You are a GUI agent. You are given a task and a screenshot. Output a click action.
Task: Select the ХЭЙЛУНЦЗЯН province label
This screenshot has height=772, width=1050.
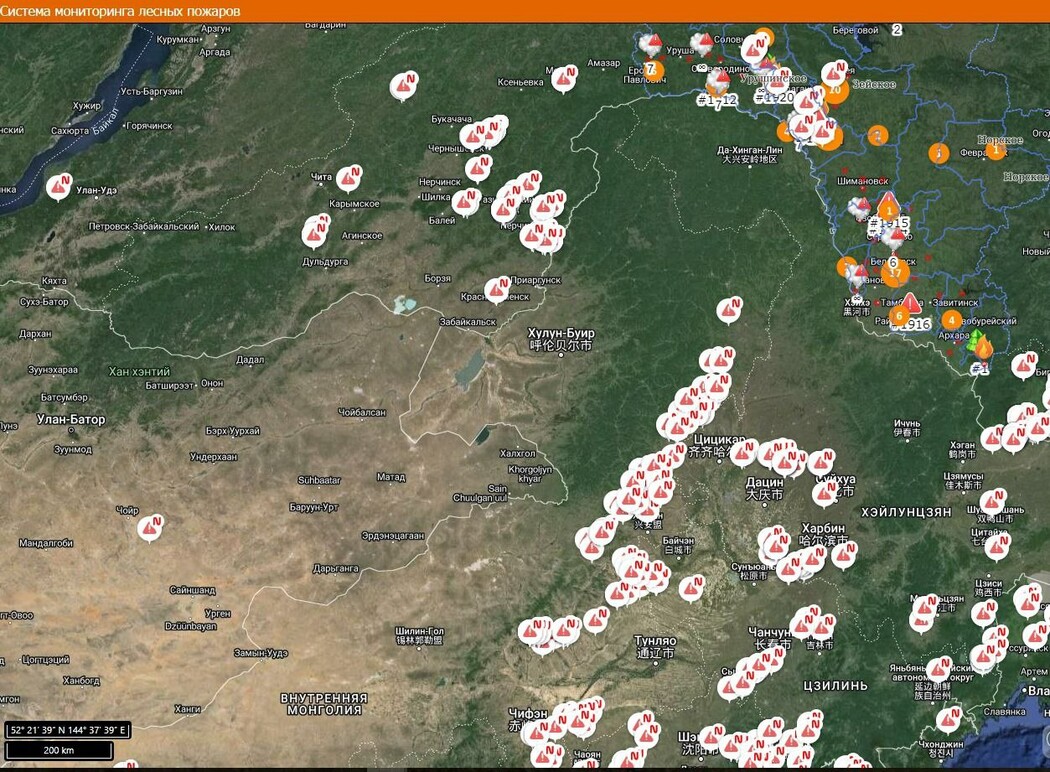[x=906, y=512]
